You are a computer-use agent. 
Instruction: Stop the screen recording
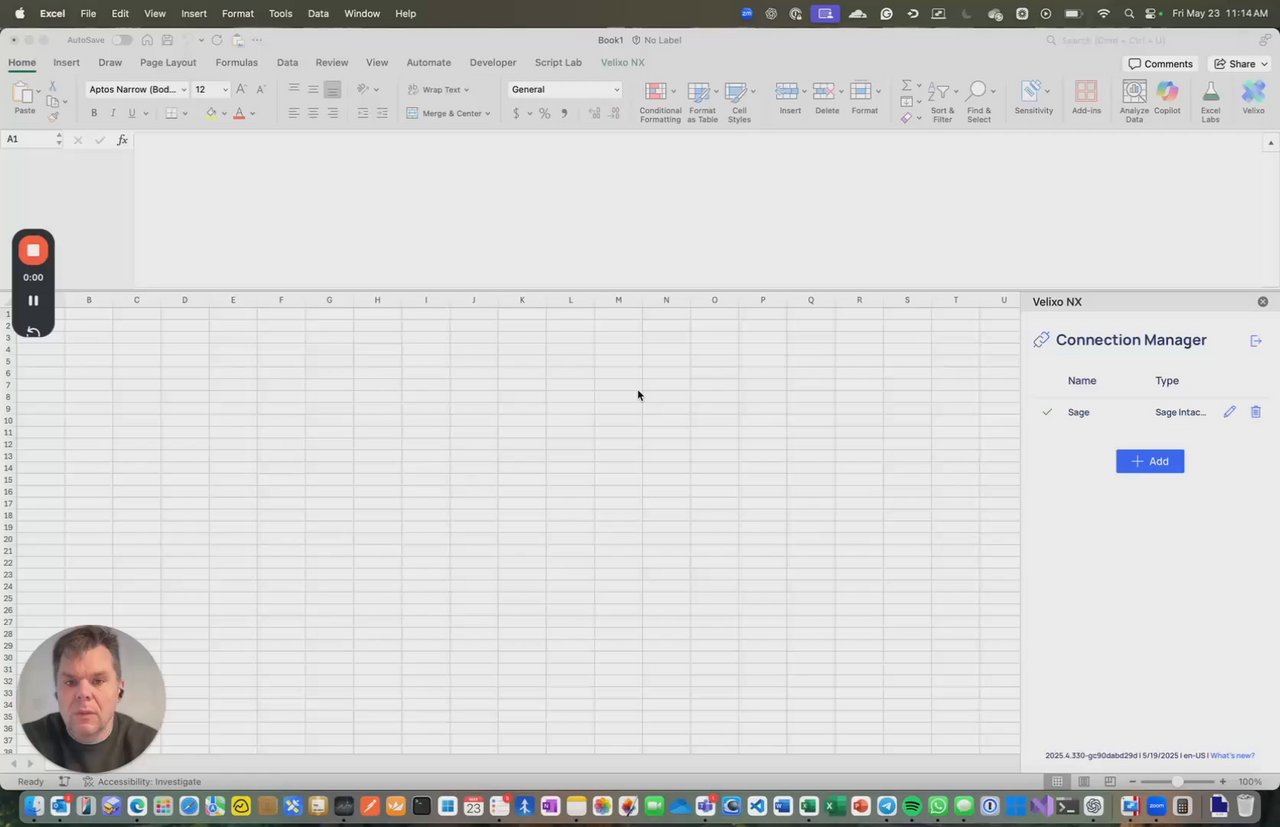(33, 250)
